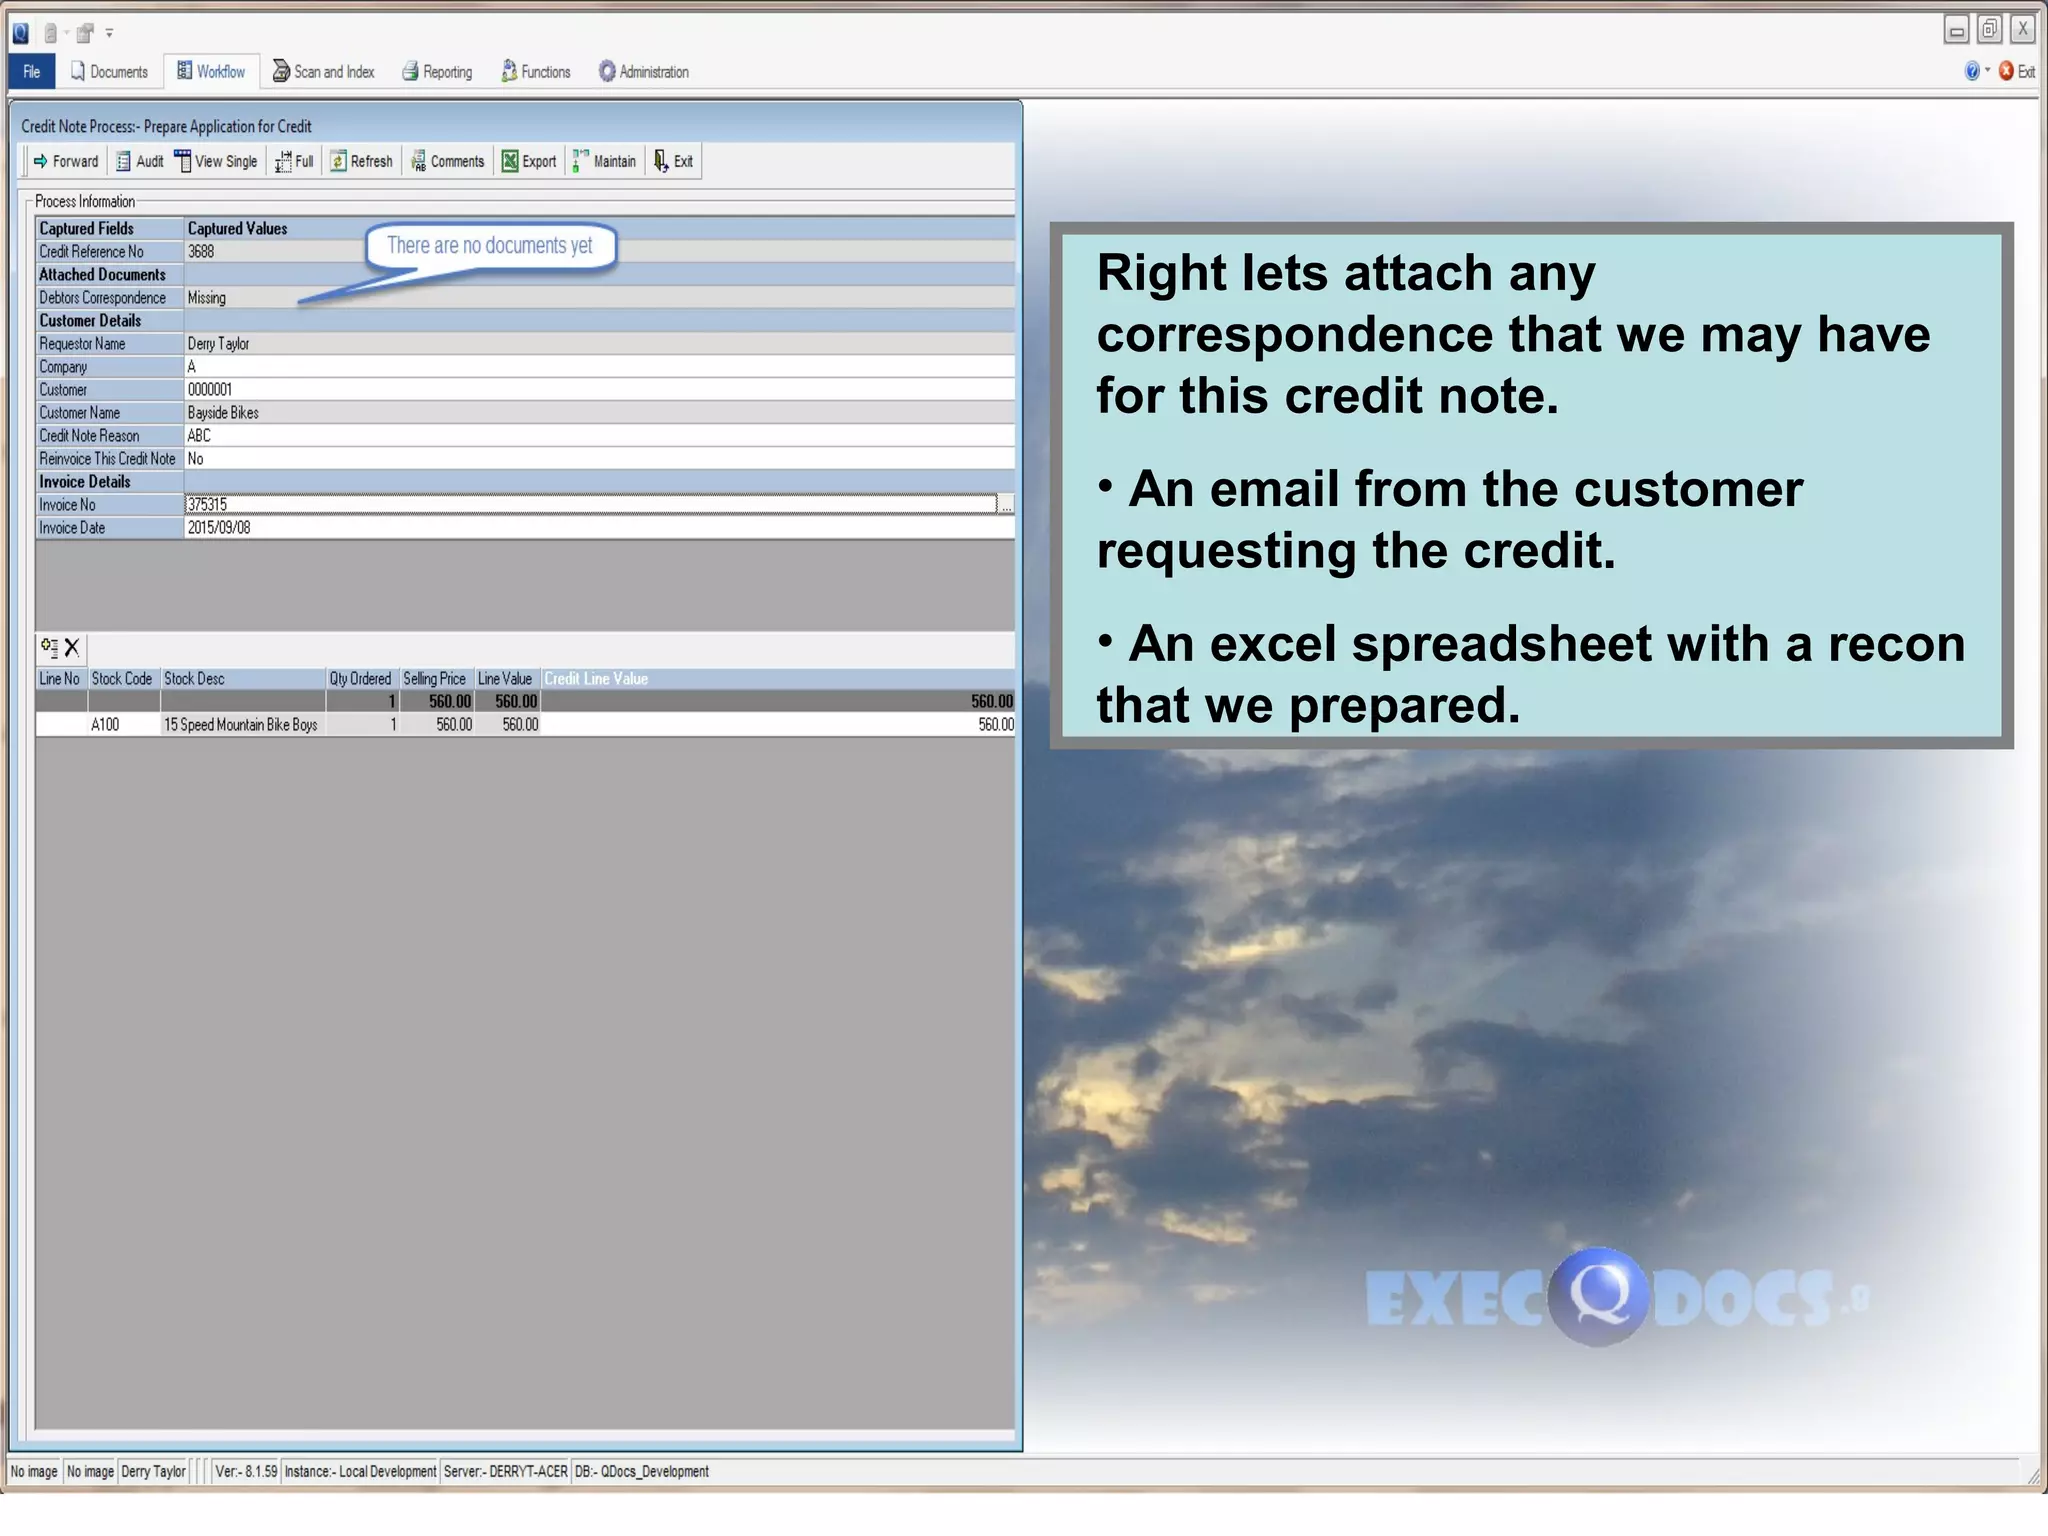
Task: Exit the process via the toolbar door icon
Action: [673, 162]
